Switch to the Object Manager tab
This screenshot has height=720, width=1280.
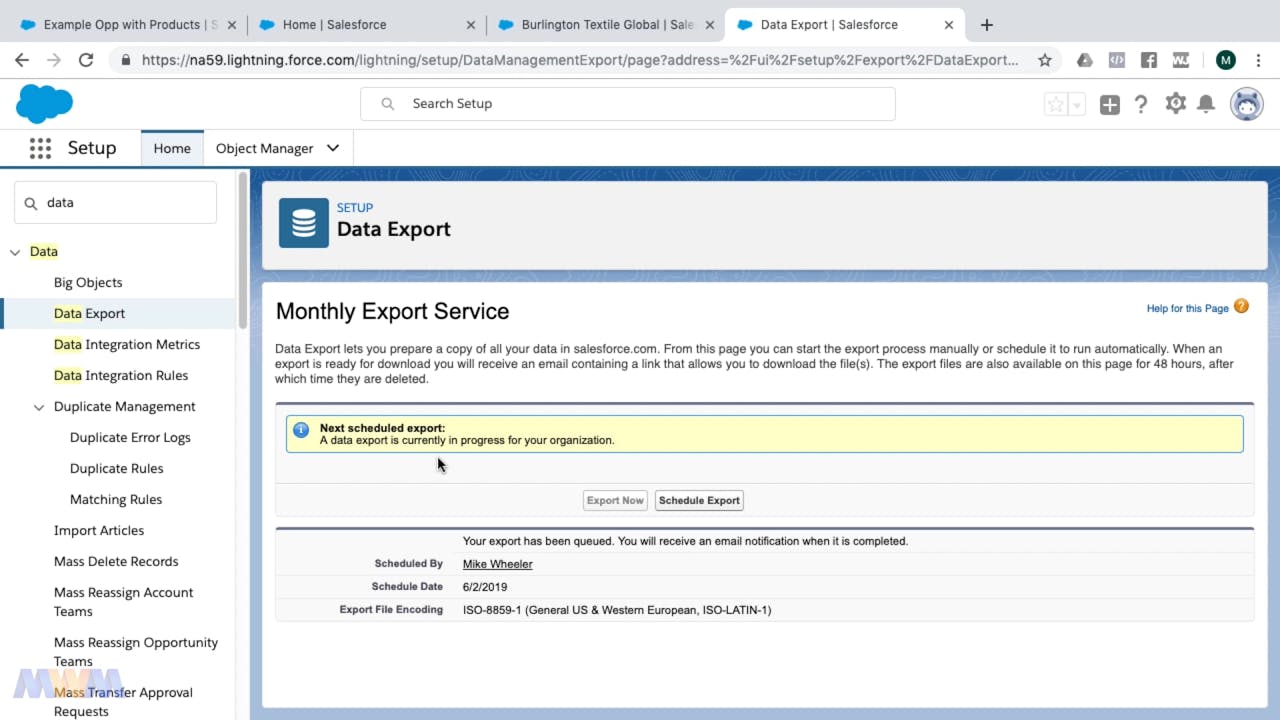264,148
